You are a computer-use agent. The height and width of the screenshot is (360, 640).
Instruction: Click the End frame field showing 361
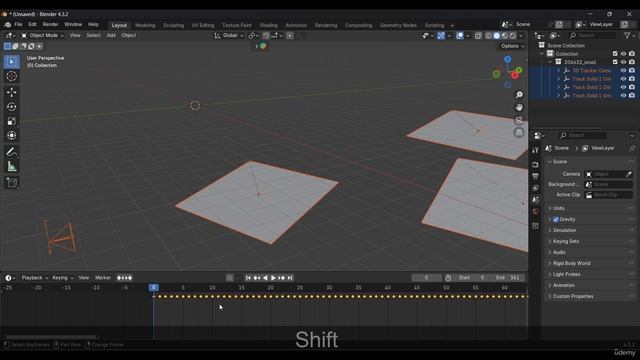(508, 278)
